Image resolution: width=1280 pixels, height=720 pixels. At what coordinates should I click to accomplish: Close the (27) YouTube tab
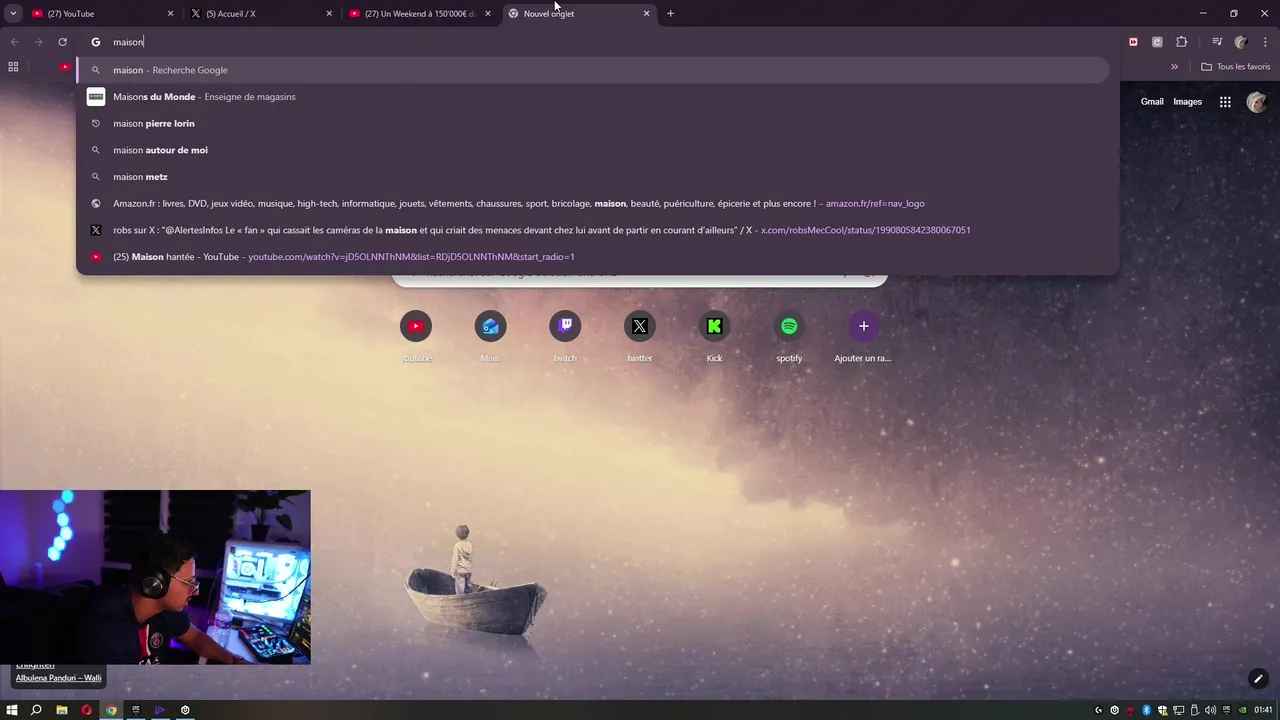click(170, 14)
